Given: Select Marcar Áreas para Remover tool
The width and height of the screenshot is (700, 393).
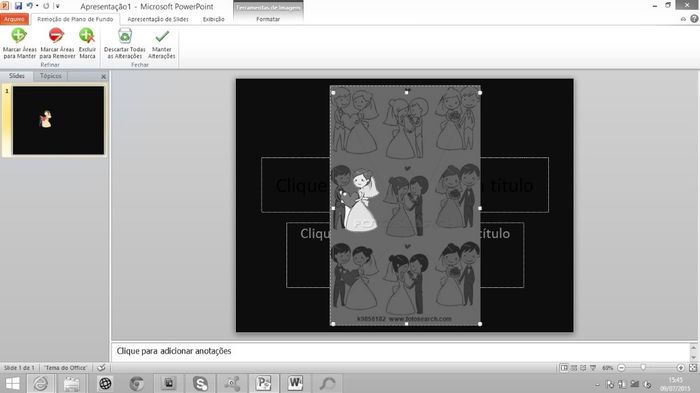Looking at the screenshot, I should [57, 43].
